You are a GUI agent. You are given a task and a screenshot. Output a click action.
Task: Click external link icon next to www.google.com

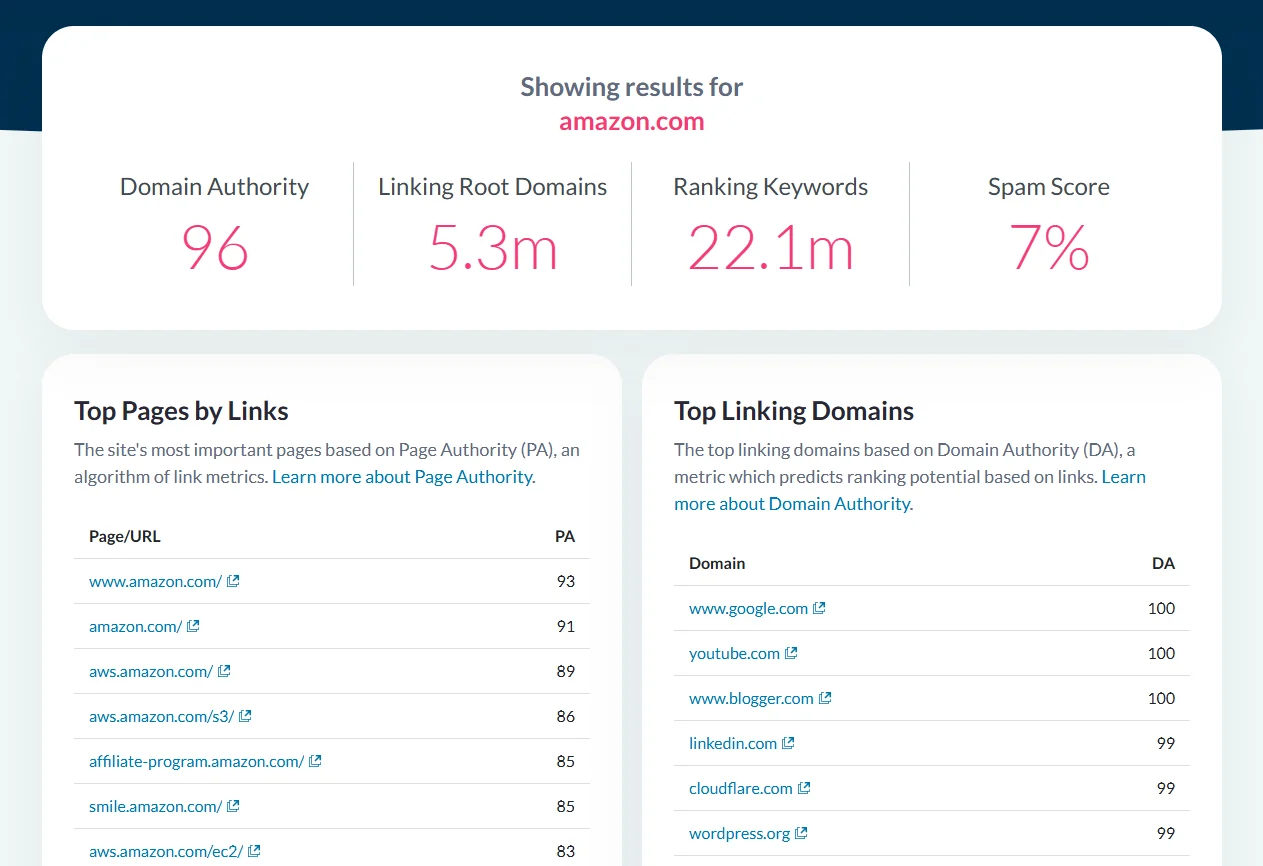click(819, 608)
